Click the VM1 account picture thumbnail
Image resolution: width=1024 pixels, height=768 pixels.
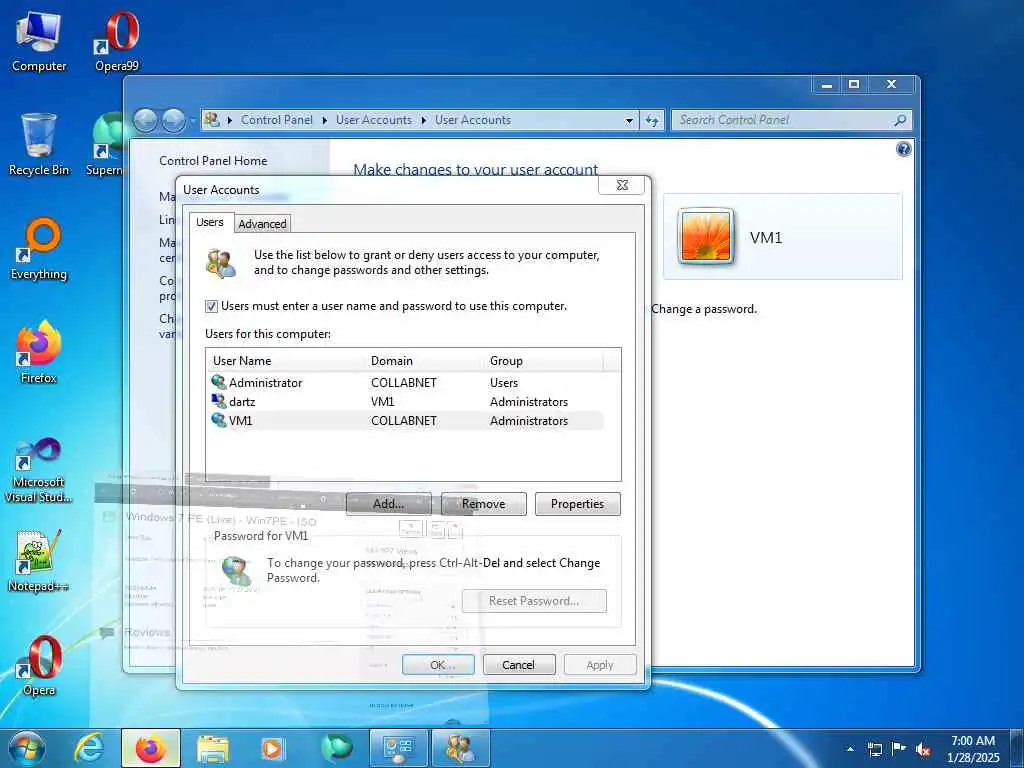point(705,236)
